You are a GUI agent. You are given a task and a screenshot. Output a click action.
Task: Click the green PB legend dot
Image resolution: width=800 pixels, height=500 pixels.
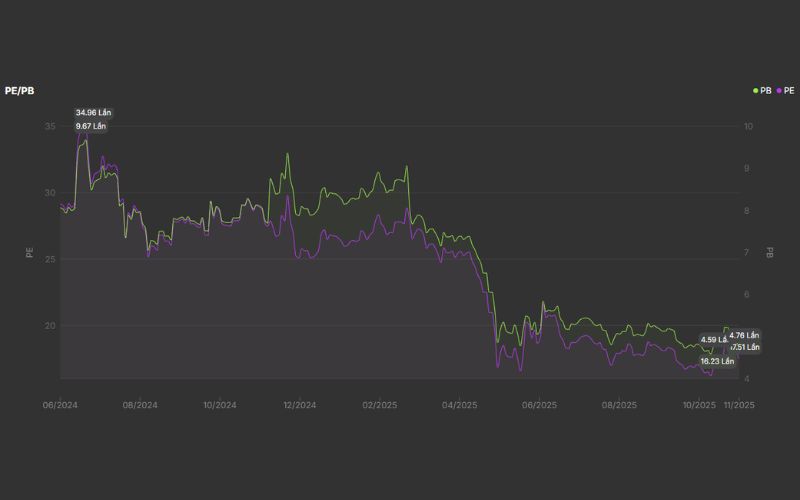(x=755, y=90)
